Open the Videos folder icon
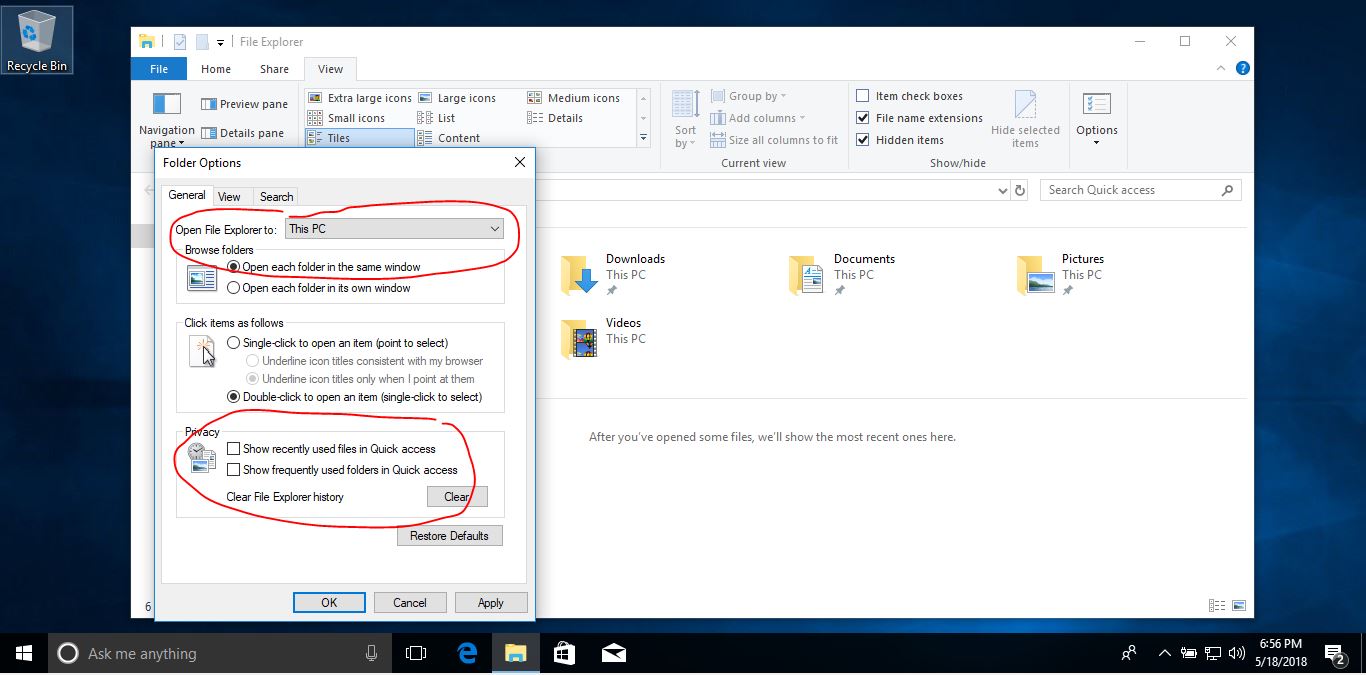 (579, 339)
